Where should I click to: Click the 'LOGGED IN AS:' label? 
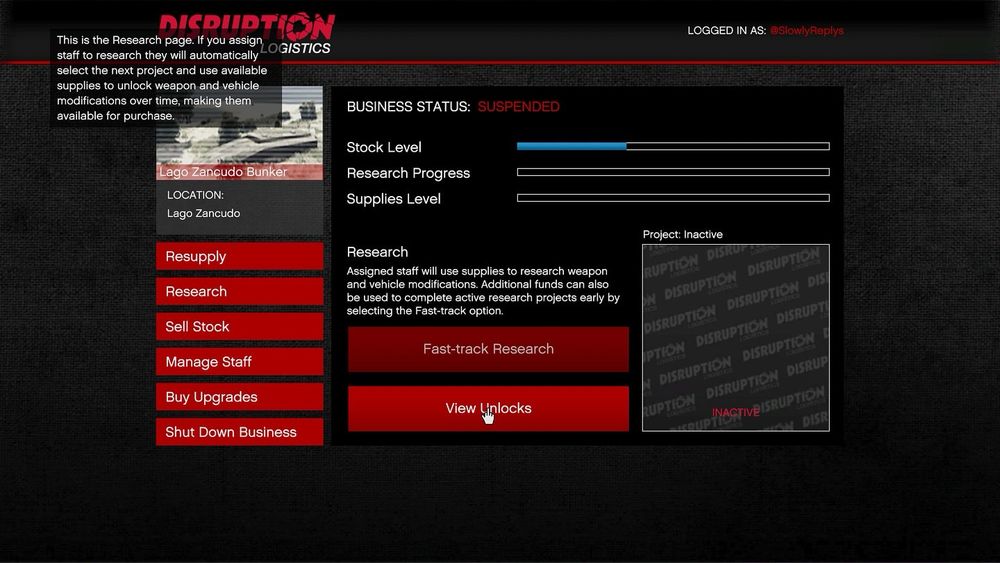(x=726, y=31)
